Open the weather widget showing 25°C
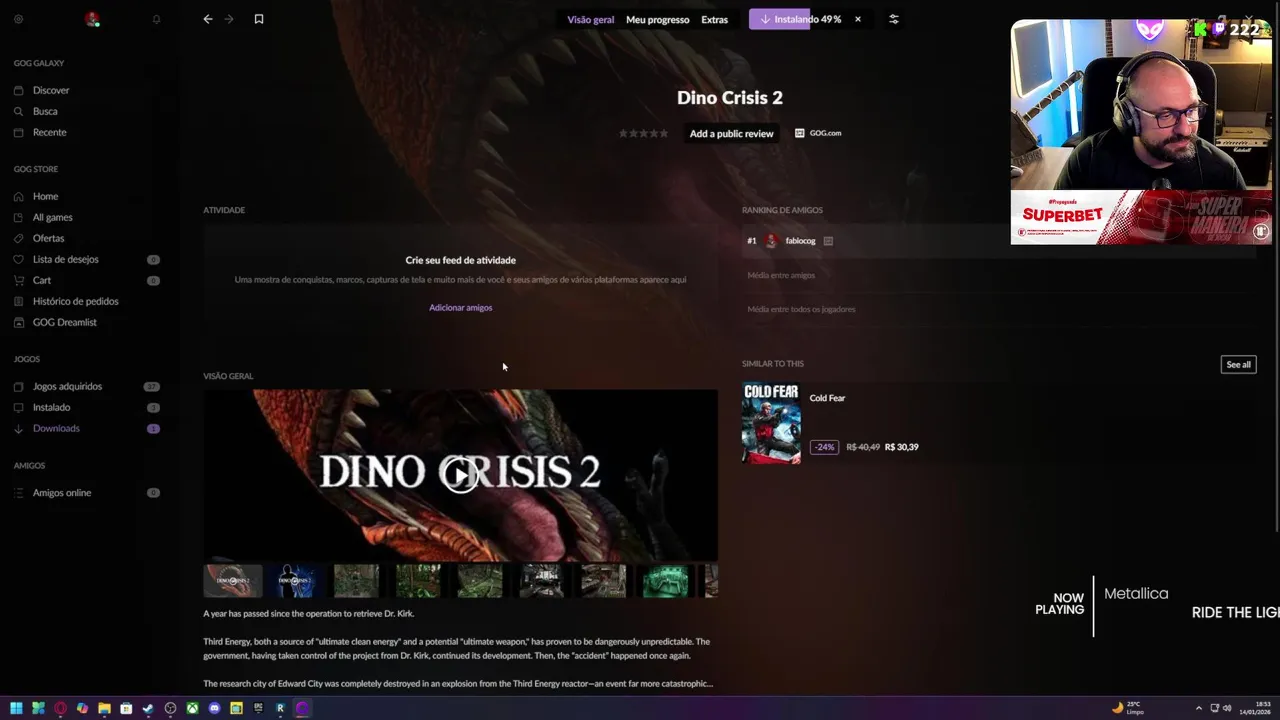Screen dimensions: 1280x720 (1127, 708)
